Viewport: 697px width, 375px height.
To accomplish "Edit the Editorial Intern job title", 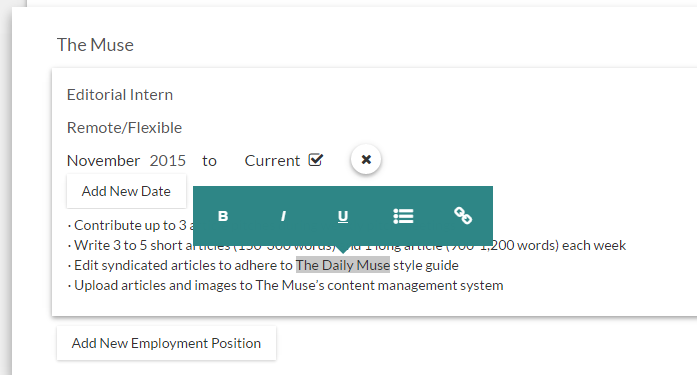I will point(120,95).
